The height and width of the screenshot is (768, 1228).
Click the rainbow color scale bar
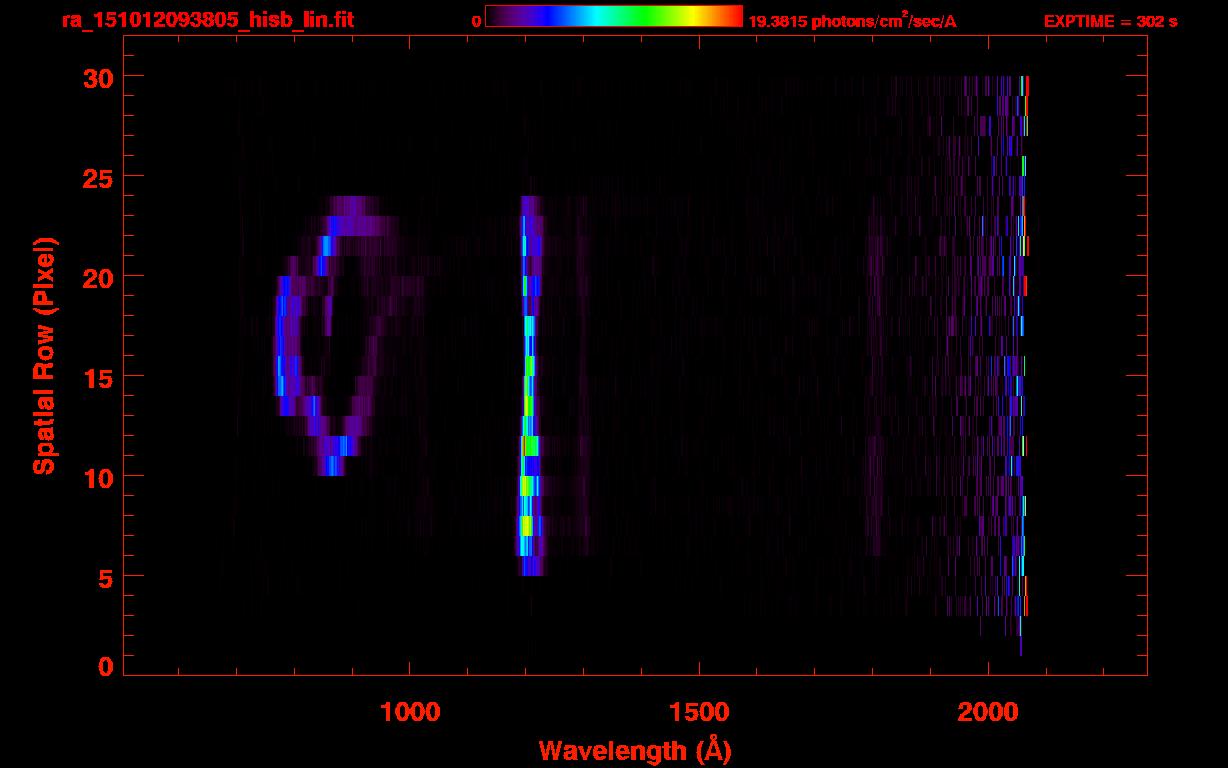tap(614, 16)
